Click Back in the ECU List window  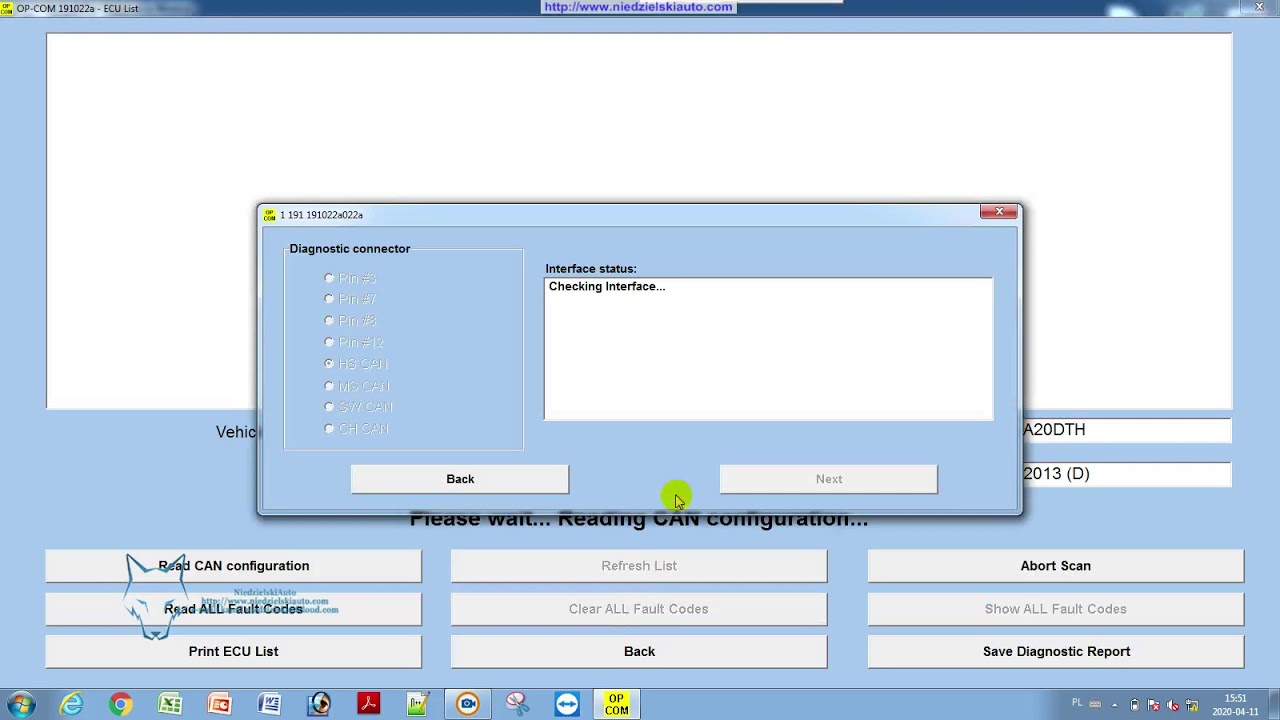coord(639,652)
